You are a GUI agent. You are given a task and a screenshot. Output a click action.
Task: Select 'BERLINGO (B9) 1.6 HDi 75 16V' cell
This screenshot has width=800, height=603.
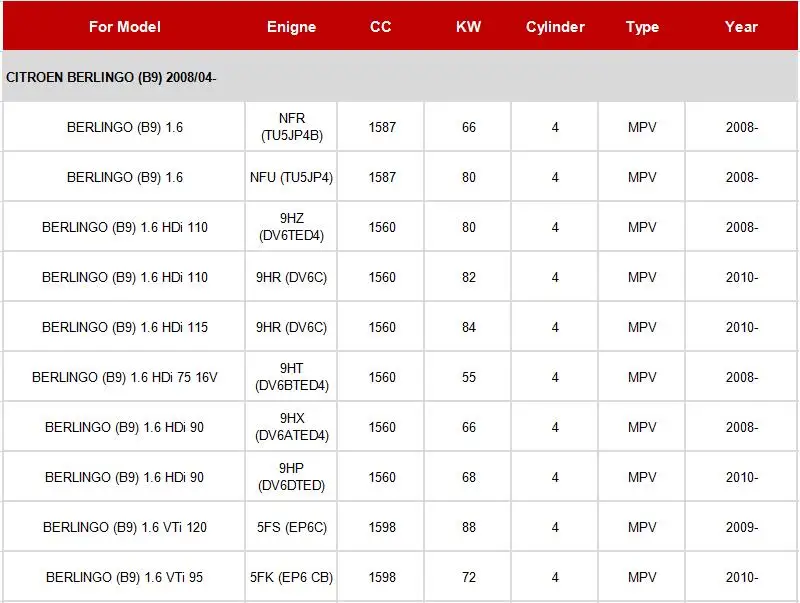pos(124,377)
